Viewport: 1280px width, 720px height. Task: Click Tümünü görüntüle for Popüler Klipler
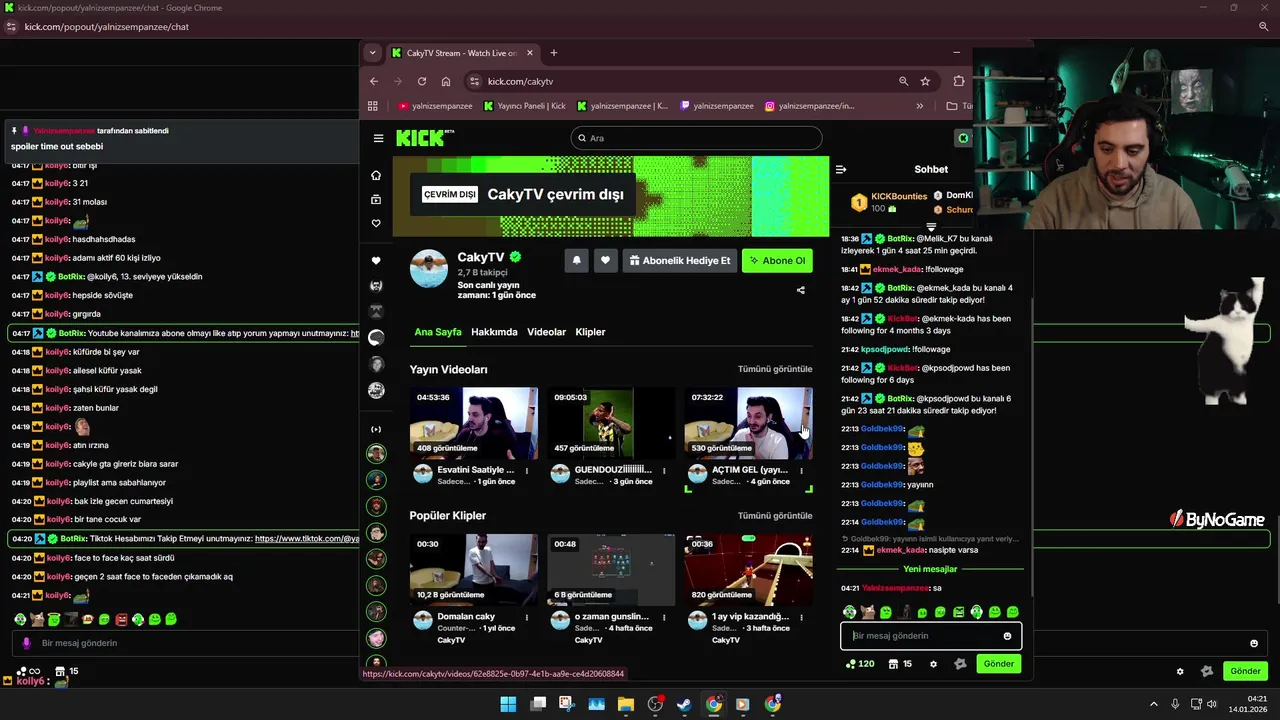[x=775, y=515]
